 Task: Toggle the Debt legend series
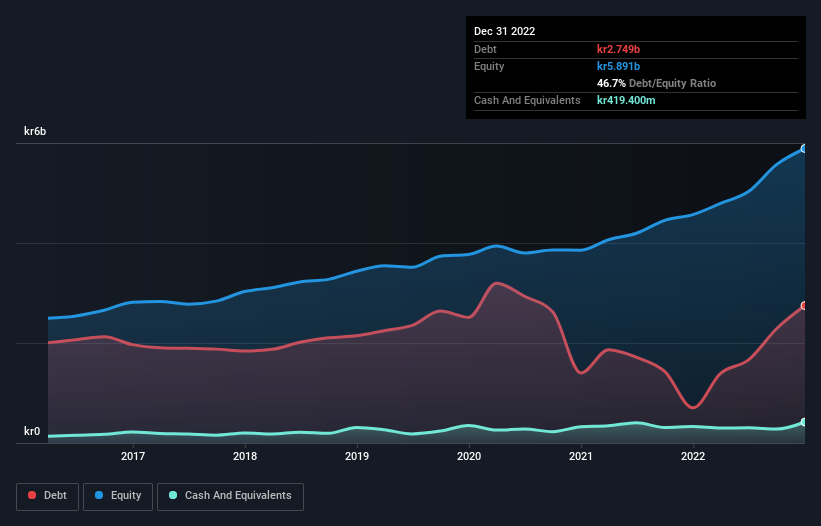(47, 496)
